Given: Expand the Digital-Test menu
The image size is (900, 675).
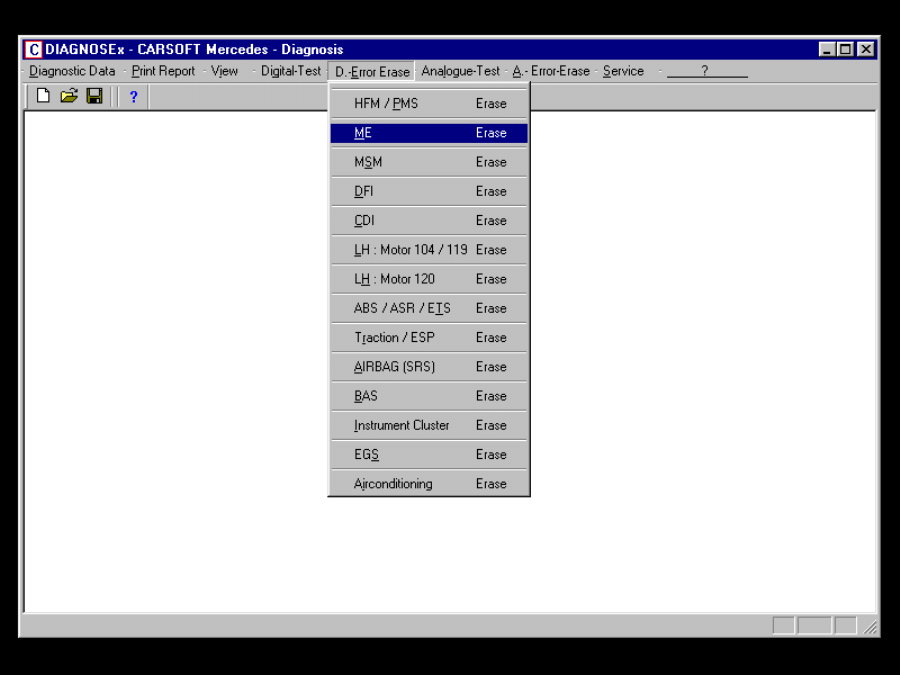Looking at the screenshot, I should pyautogui.click(x=291, y=71).
